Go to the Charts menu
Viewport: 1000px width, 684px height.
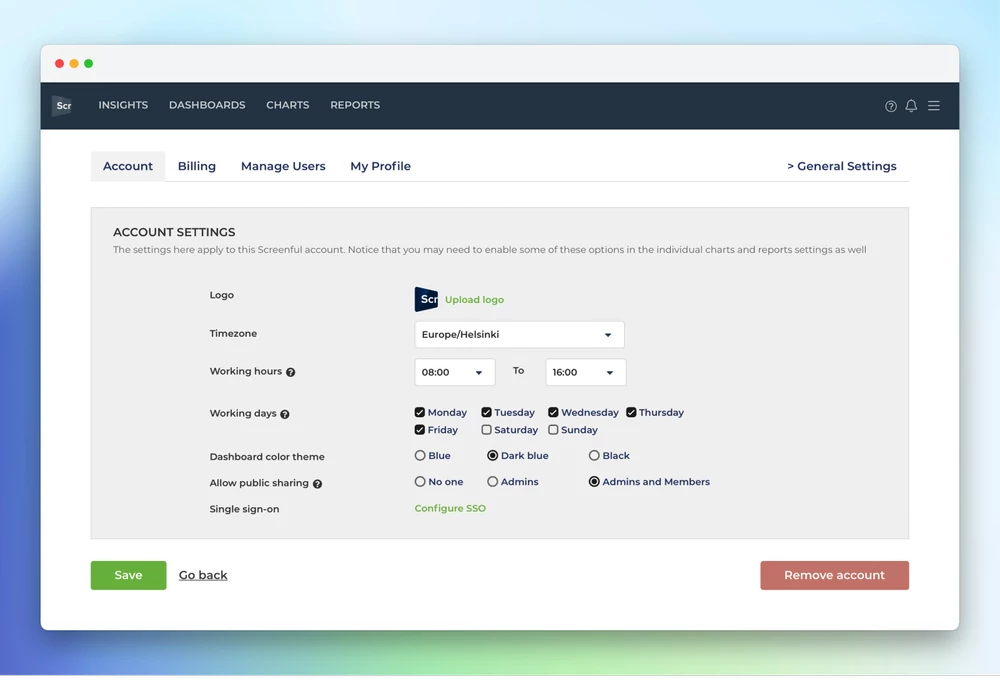tap(288, 105)
